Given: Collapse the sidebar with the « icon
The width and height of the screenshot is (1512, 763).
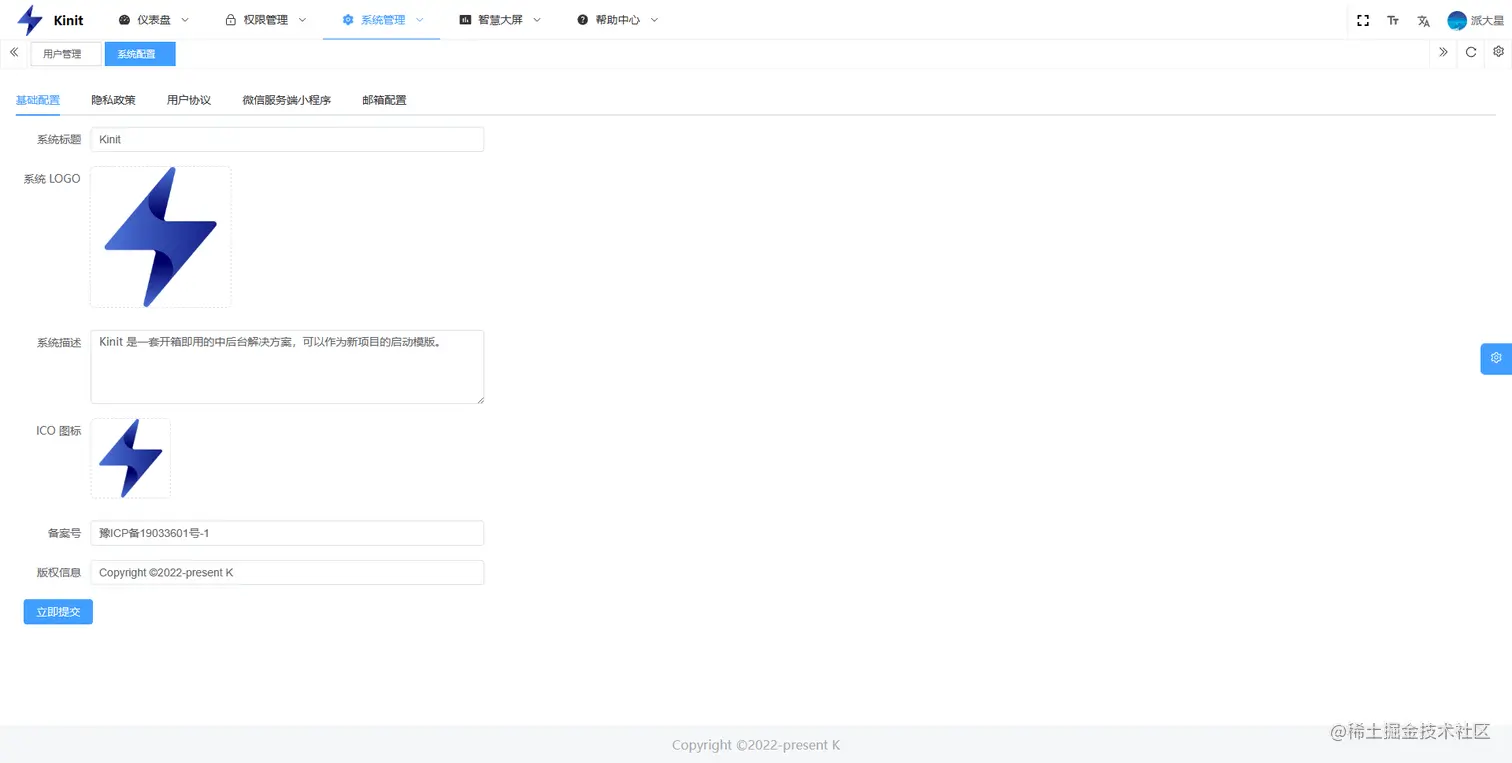Looking at the screenshot, I should [x=14, y=52].
